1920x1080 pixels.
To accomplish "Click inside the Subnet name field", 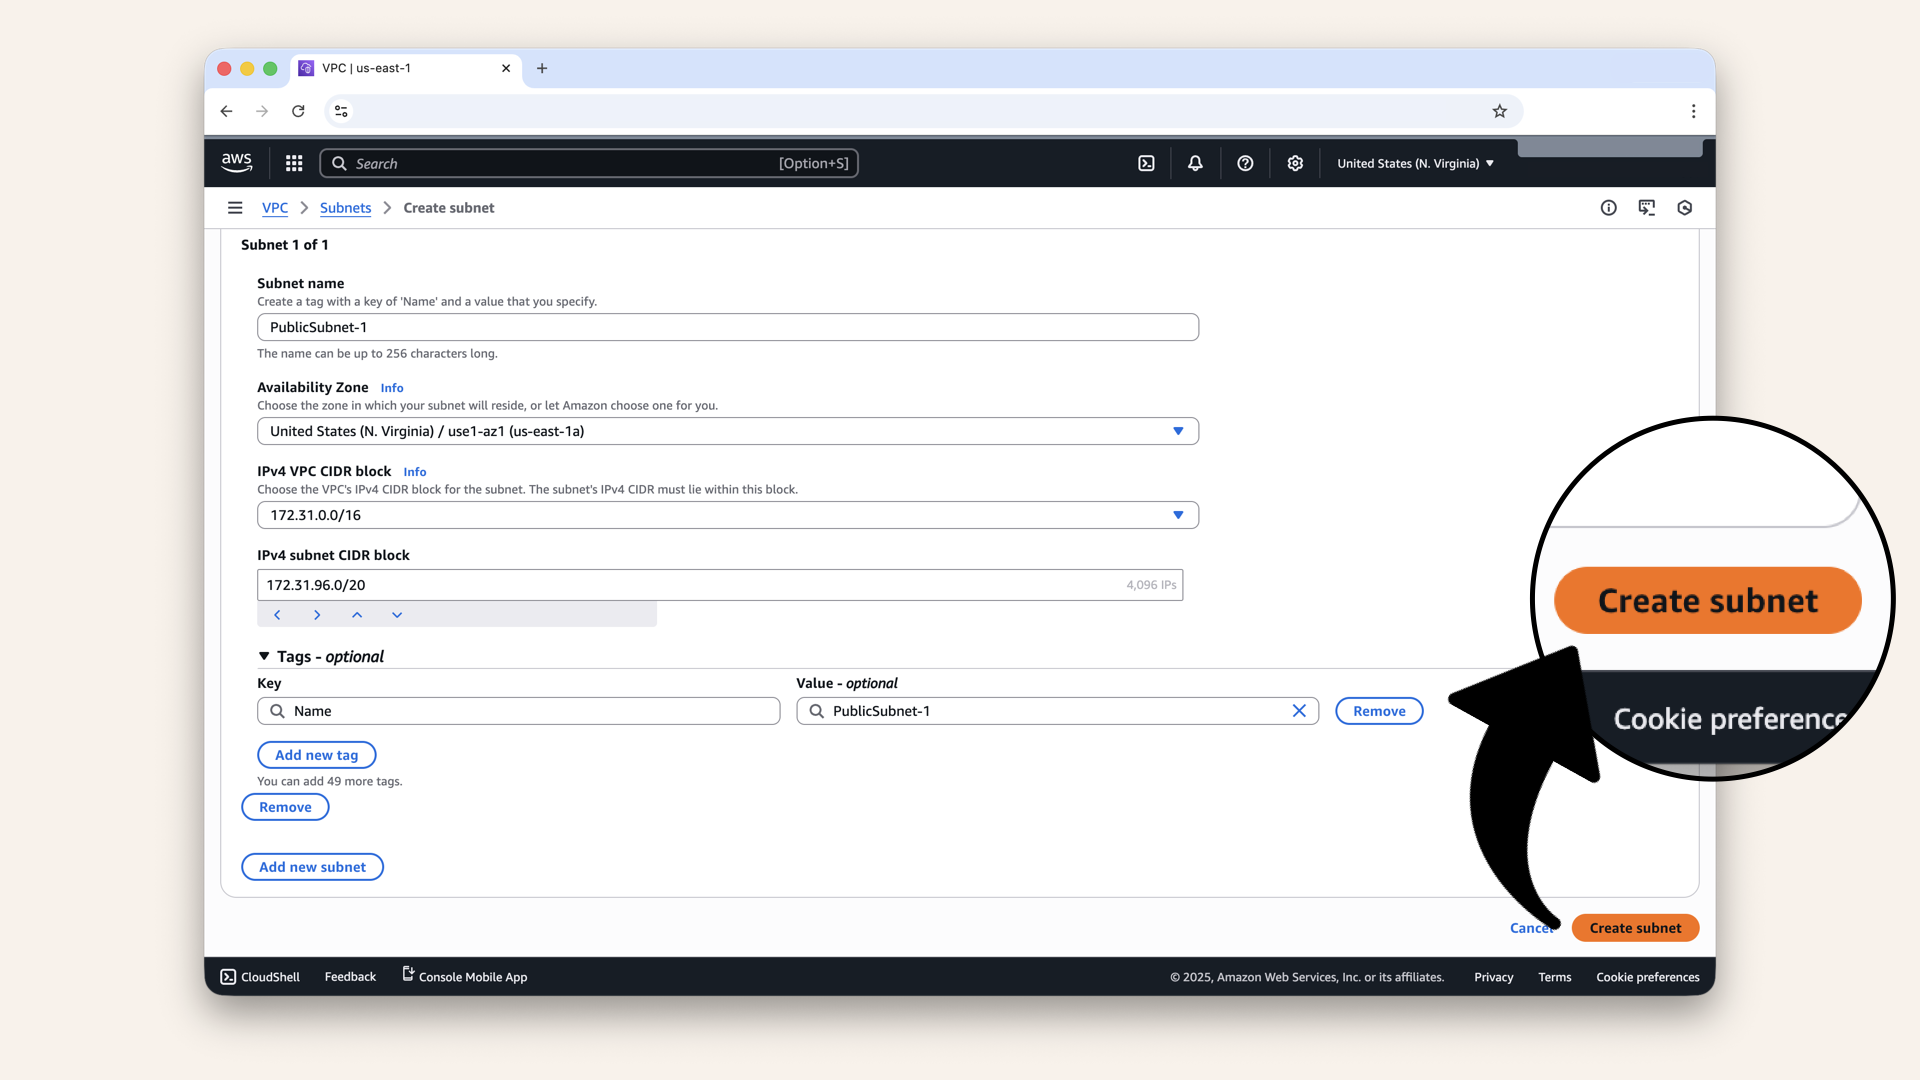I will pyautogui.click(x=727, y=327).
